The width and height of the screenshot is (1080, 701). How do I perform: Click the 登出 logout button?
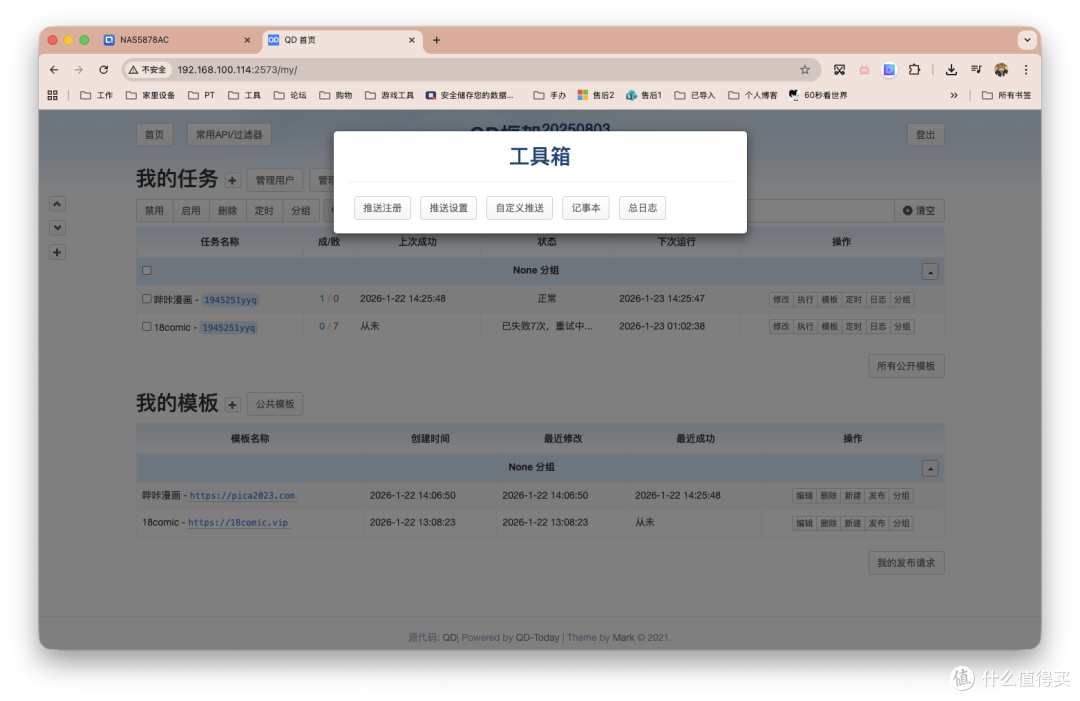click(926, 135)
